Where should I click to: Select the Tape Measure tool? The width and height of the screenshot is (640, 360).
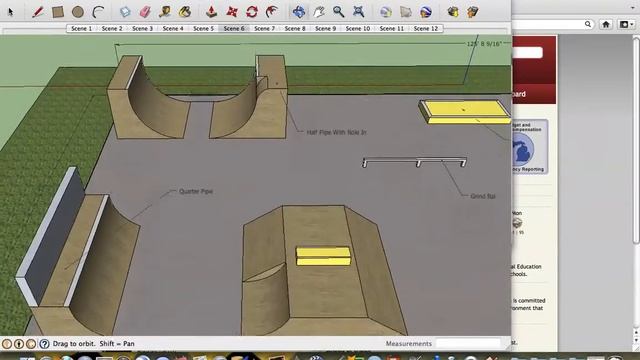[165, 12]
